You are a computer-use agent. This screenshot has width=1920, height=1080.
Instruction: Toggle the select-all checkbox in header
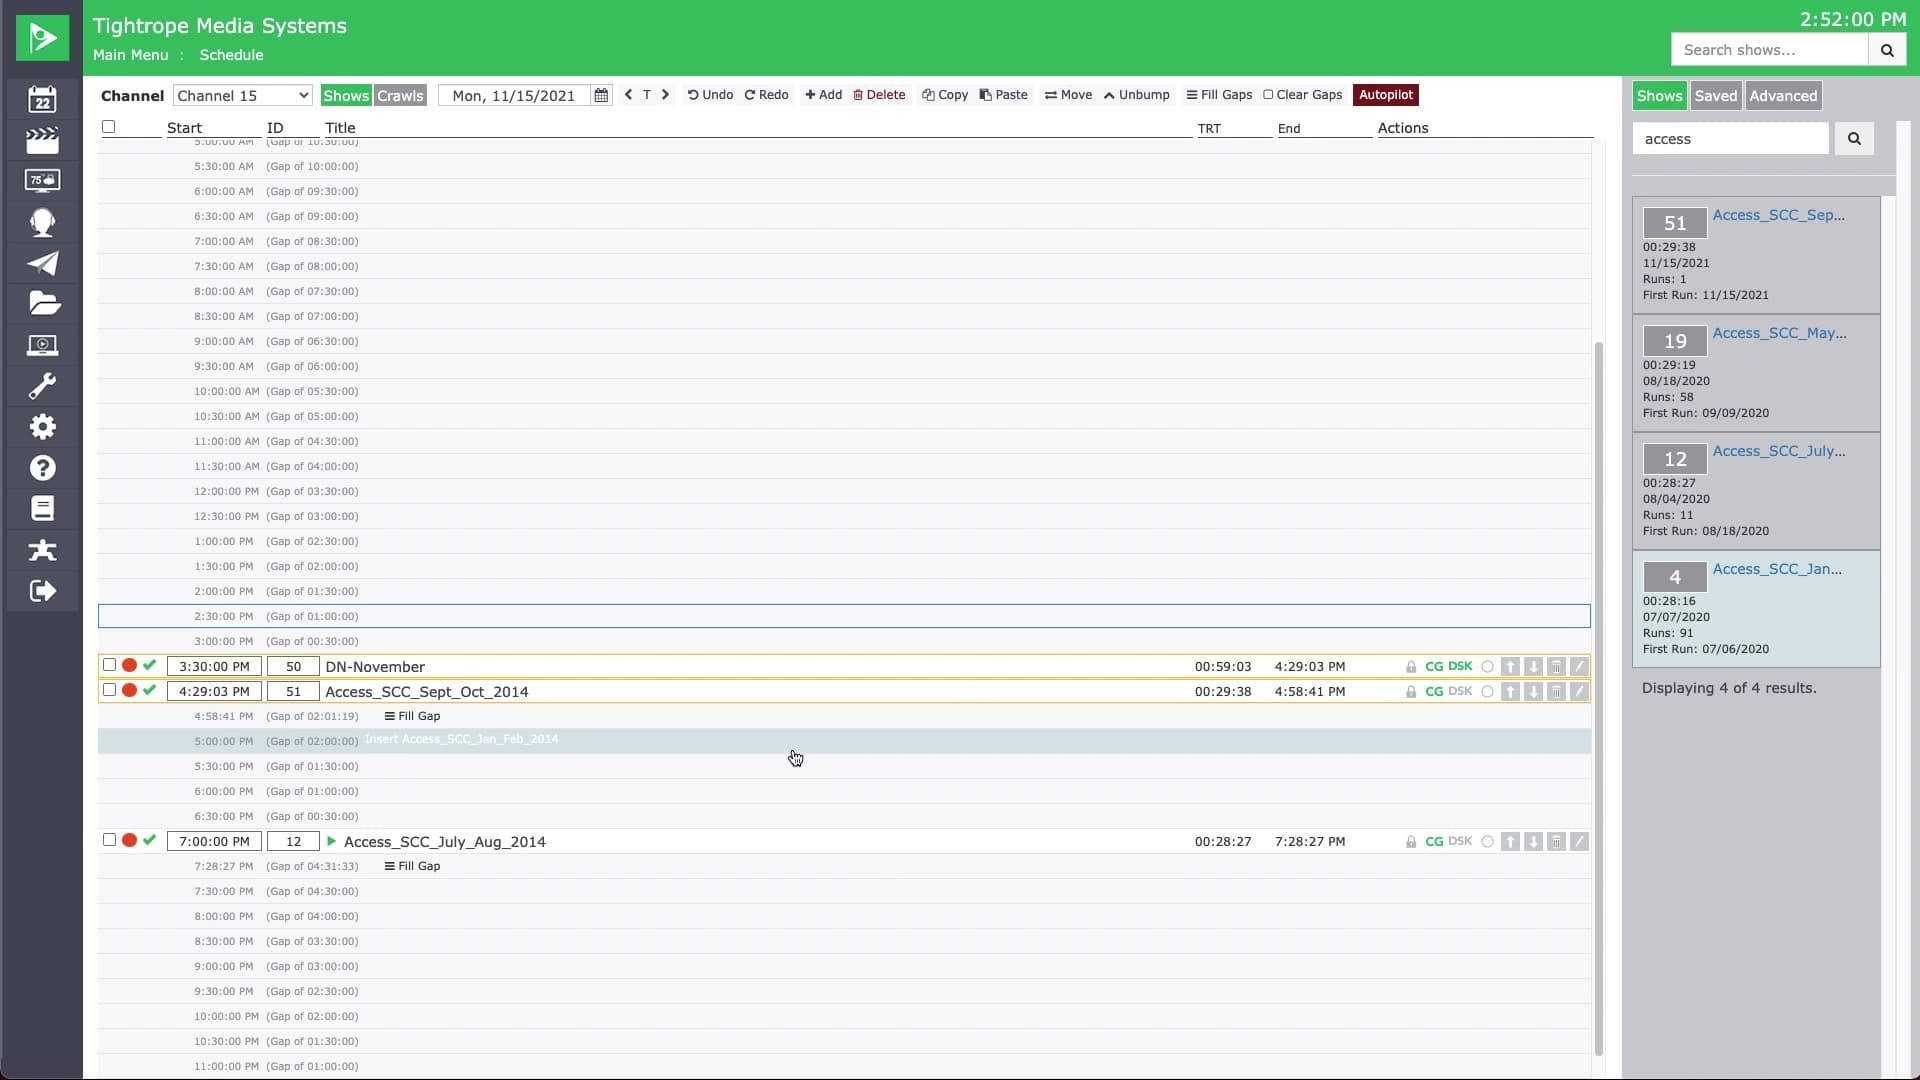[109, 127]
